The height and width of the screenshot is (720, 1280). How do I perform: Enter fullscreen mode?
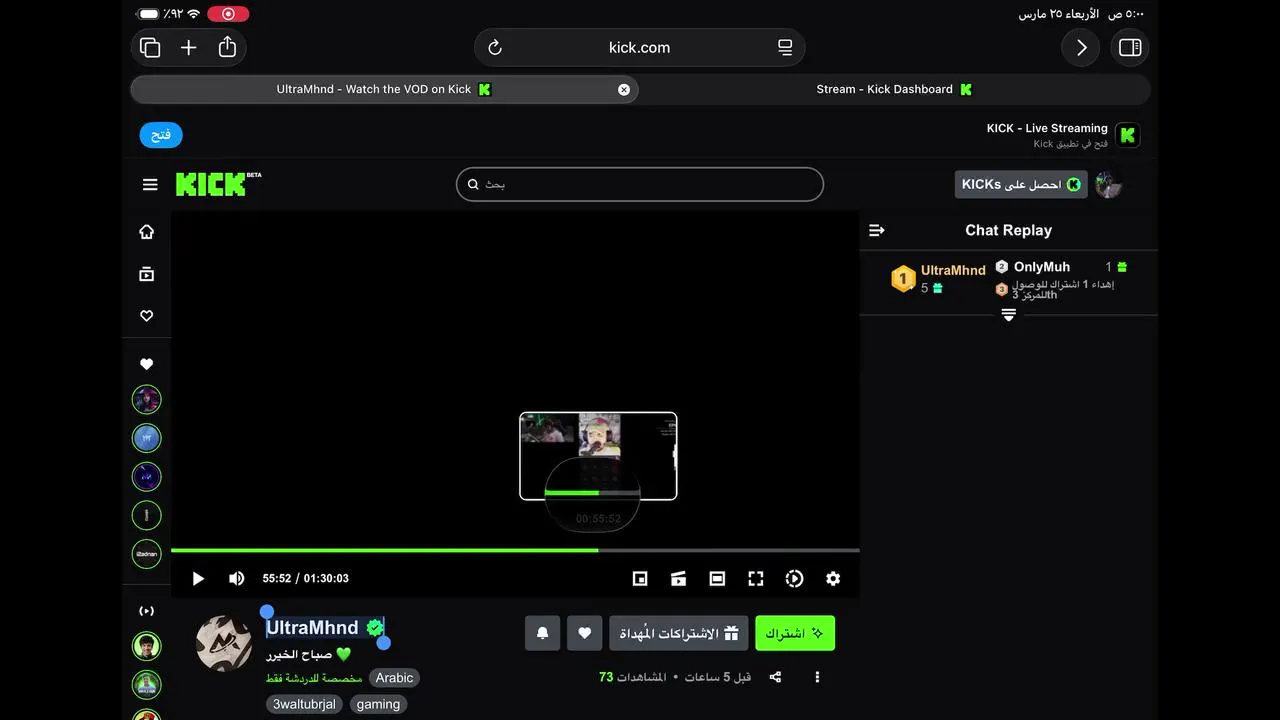point(756,578)
